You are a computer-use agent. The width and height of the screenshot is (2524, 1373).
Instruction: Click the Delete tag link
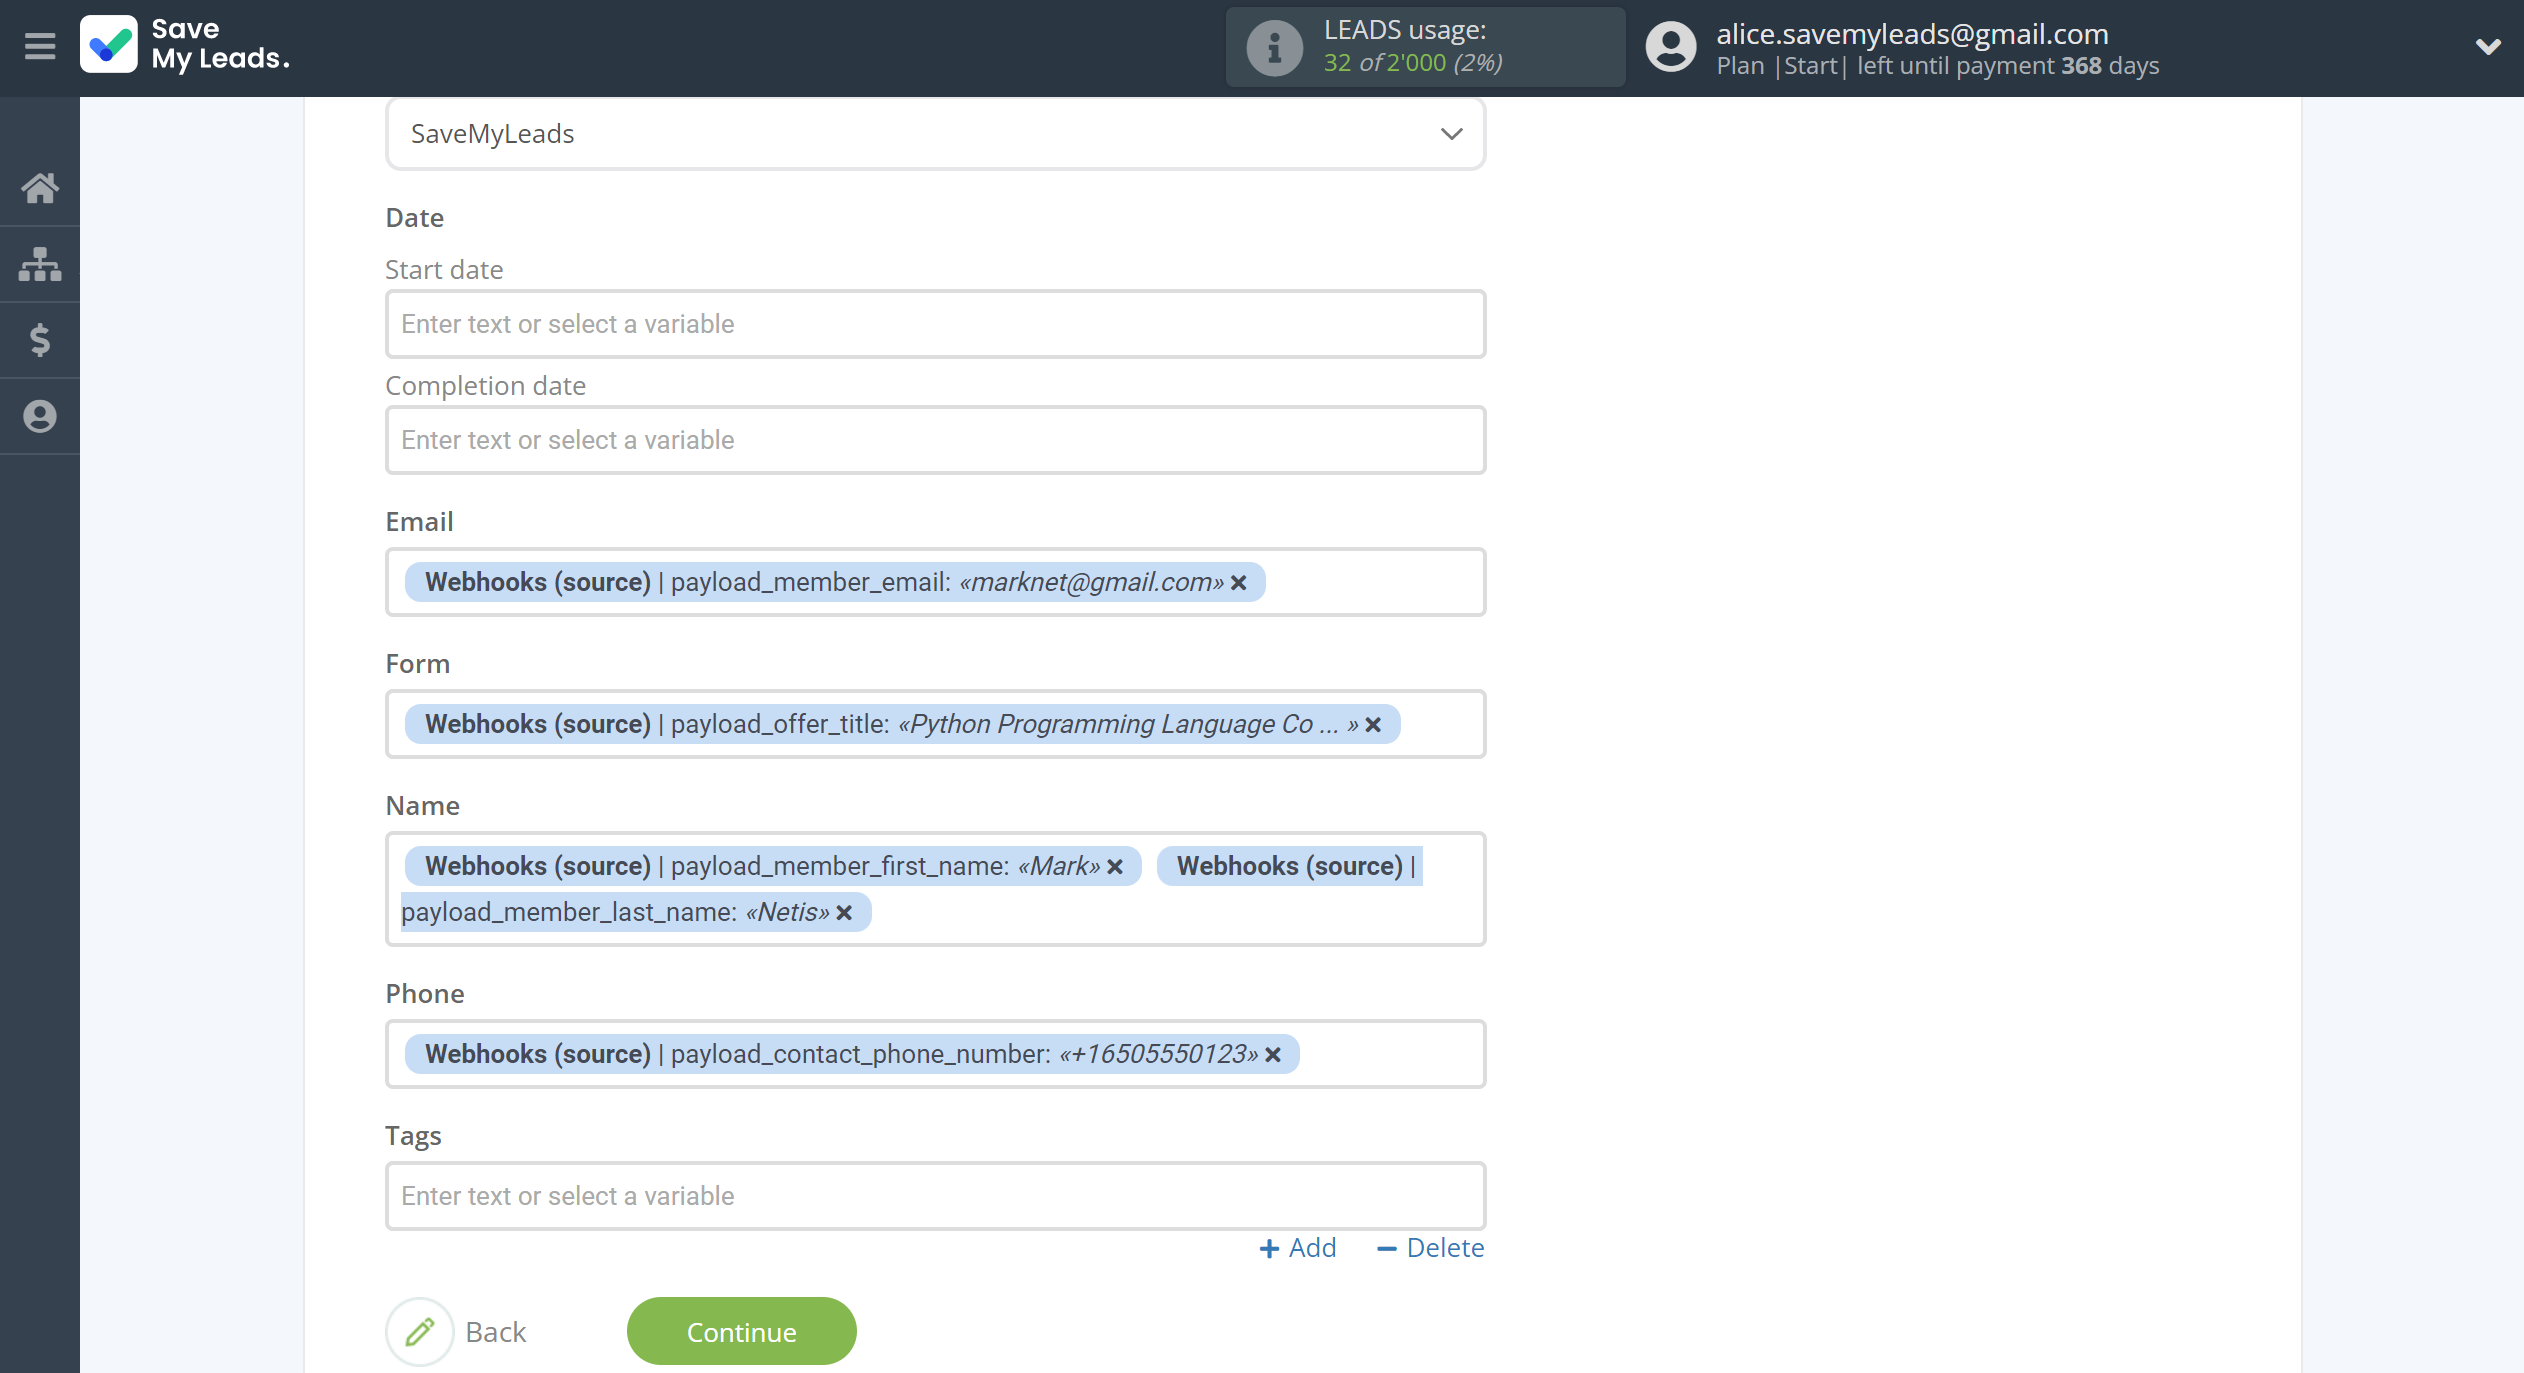[x=1431, y=1248]
